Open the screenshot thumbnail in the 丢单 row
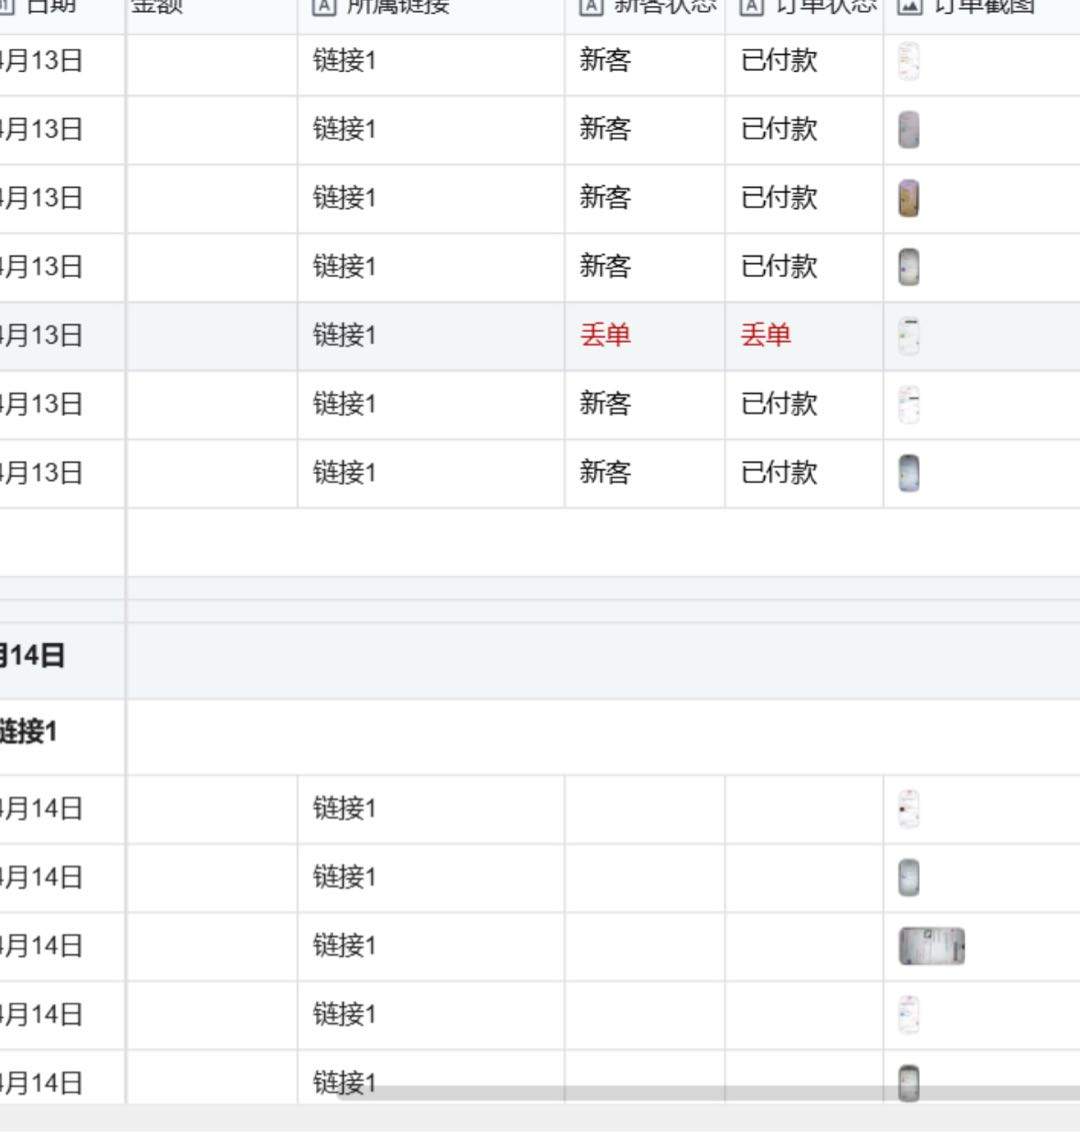This screenshot has height=1132, width=1080. [909, 336]
